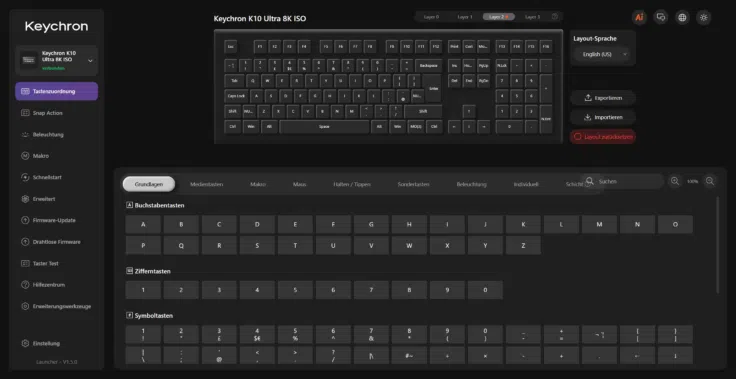Viewport: 736px width, 379px height.
Task: Open the Individuell tab
Action: (x=526, y=184)
